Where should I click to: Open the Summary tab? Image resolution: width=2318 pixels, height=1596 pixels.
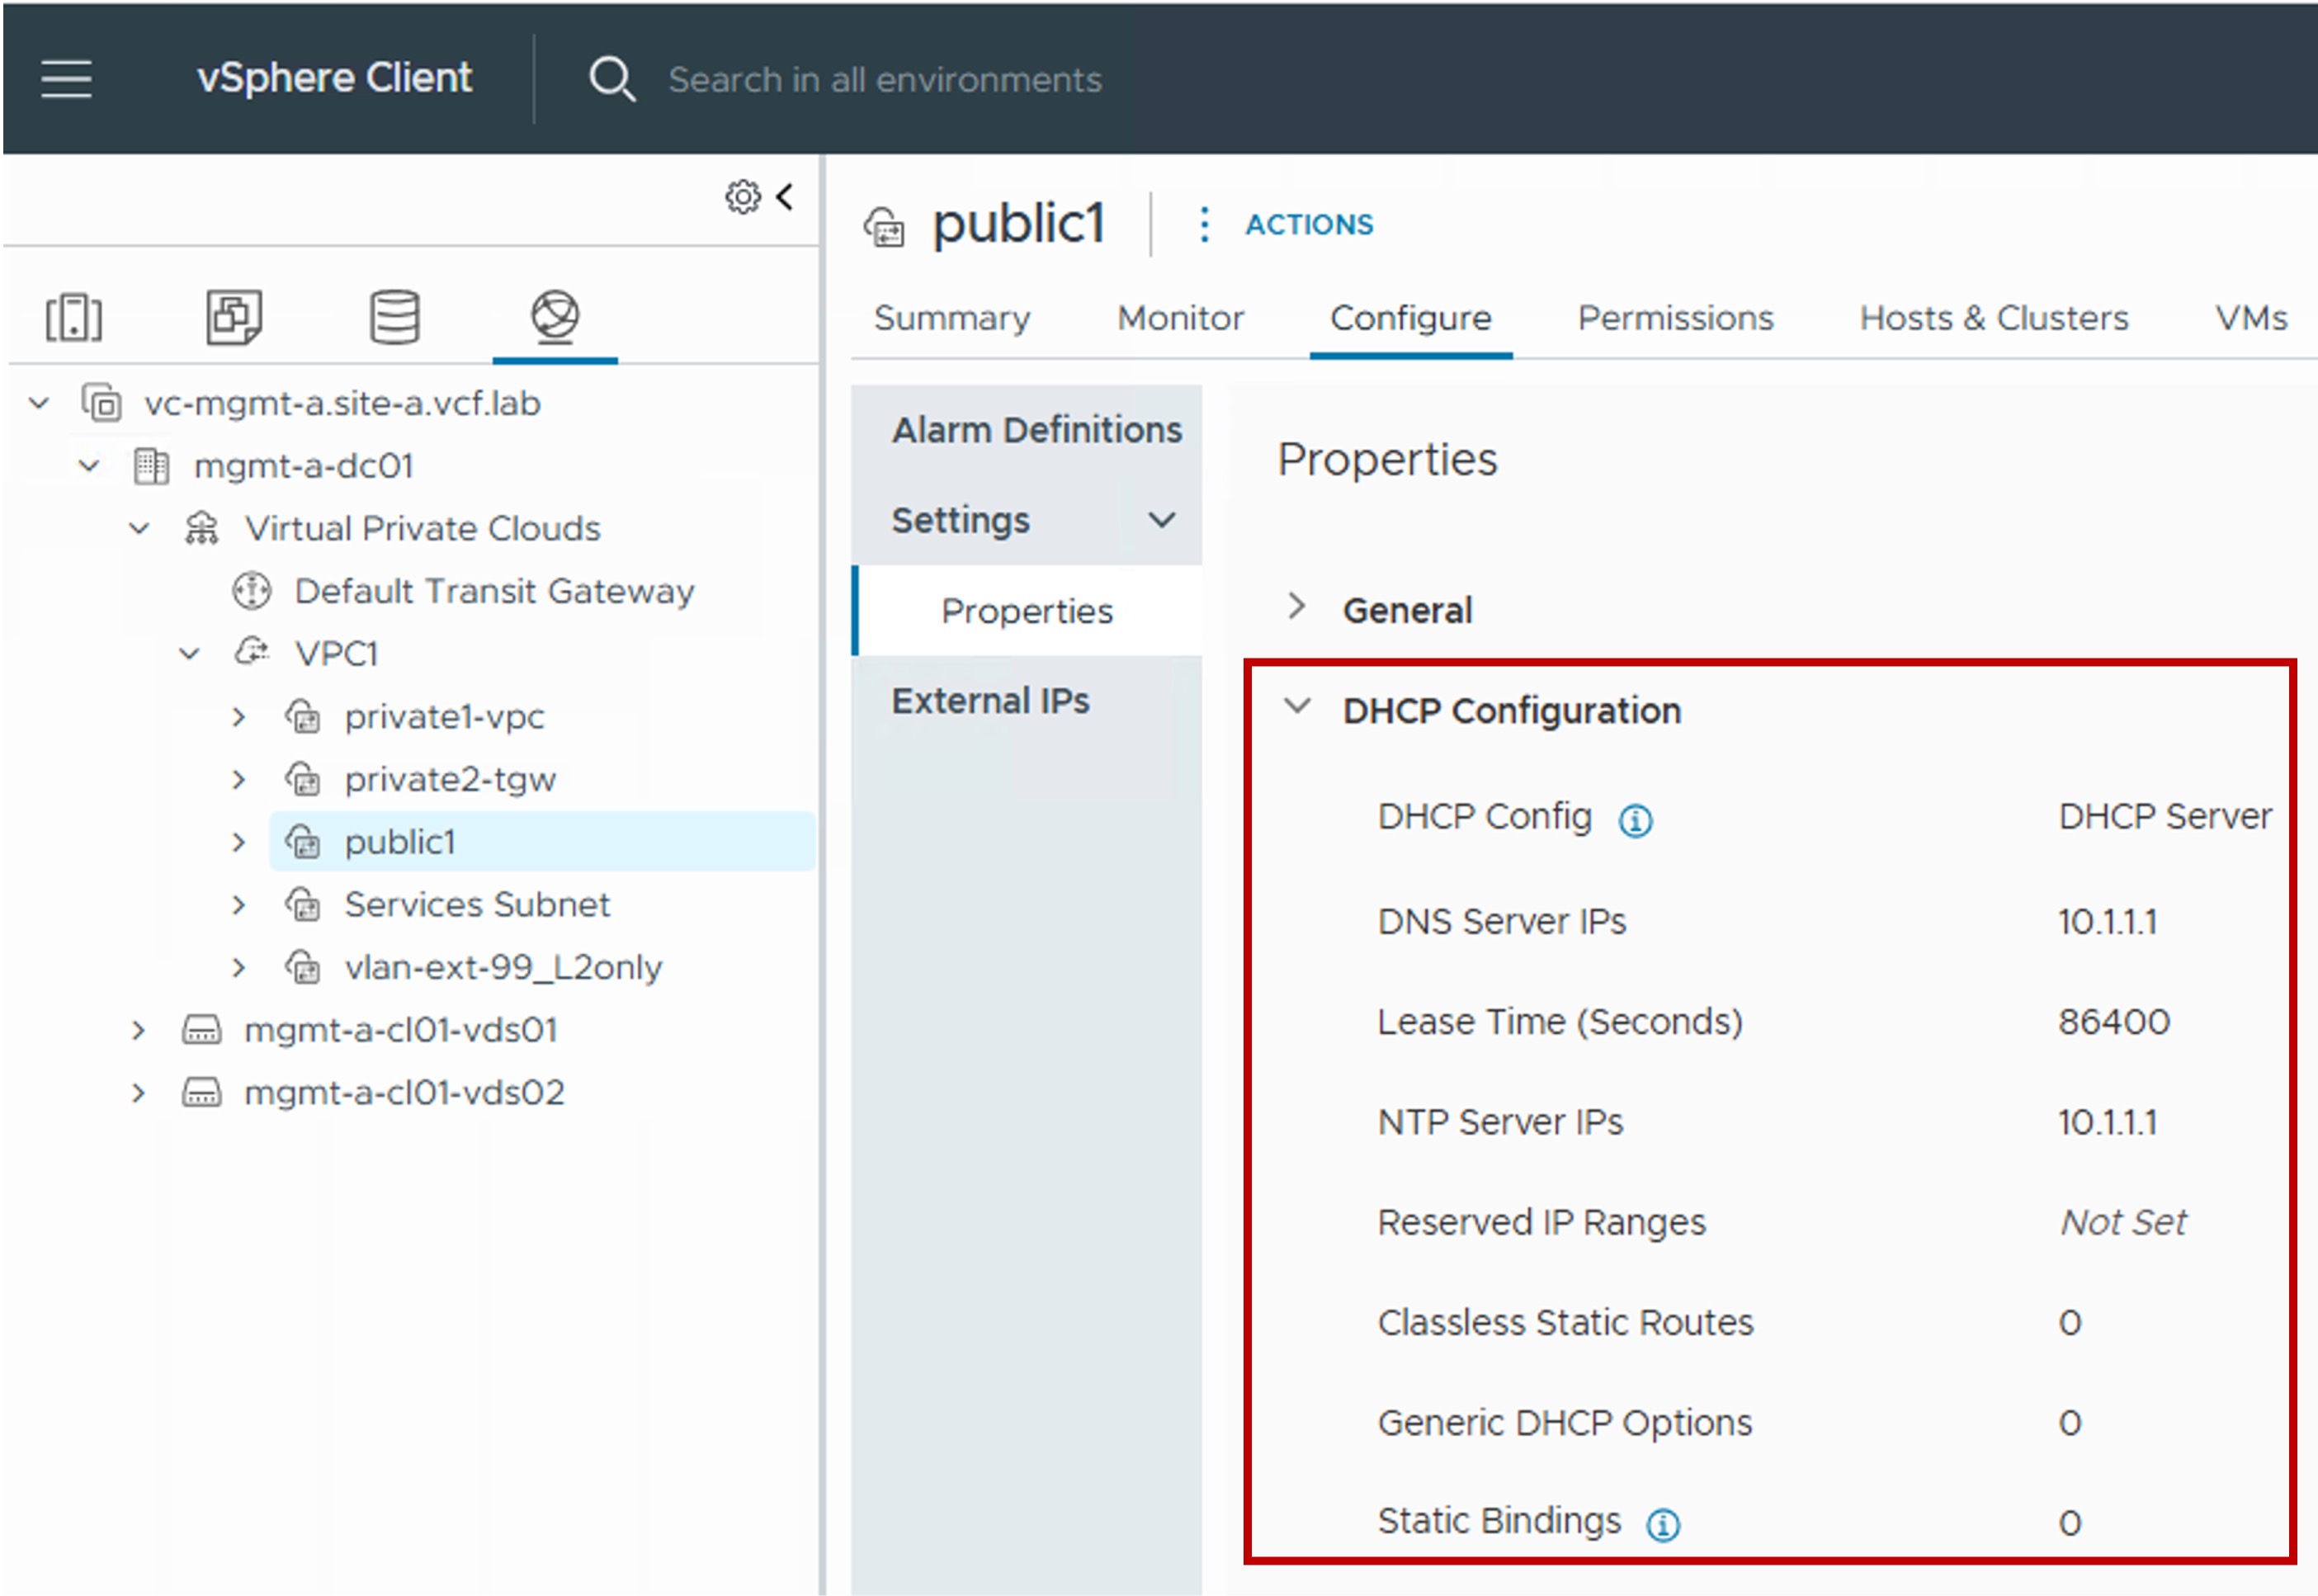[951, 318]
